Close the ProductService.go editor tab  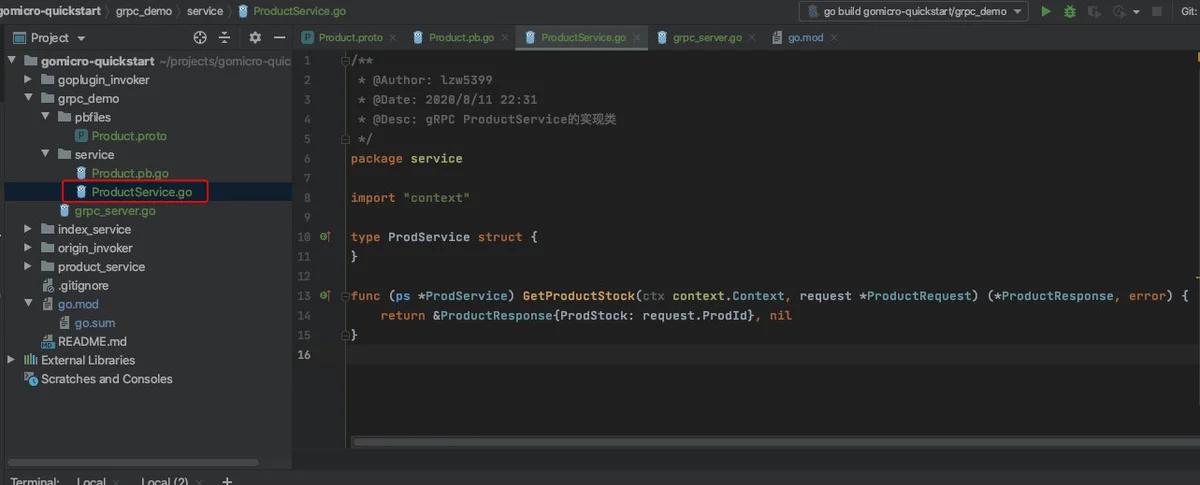pos(636,37)
